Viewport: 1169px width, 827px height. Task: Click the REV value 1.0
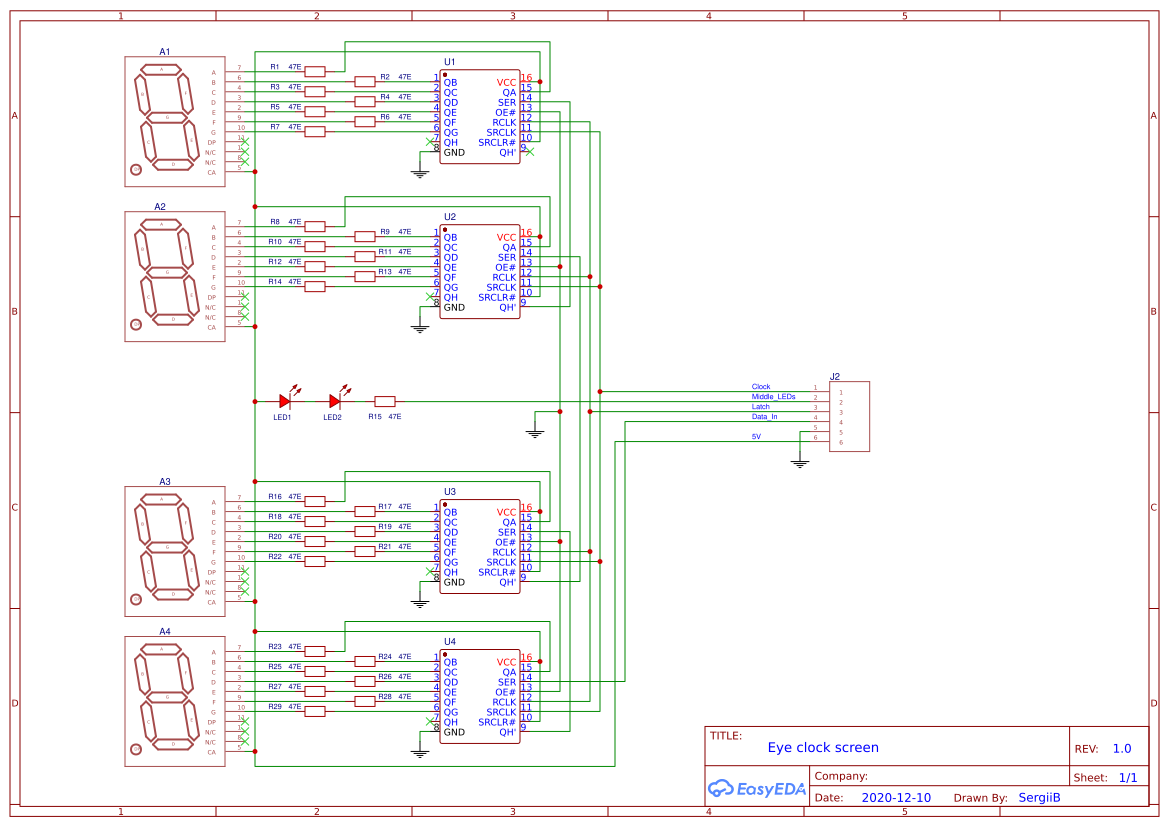coord(1121,747)
